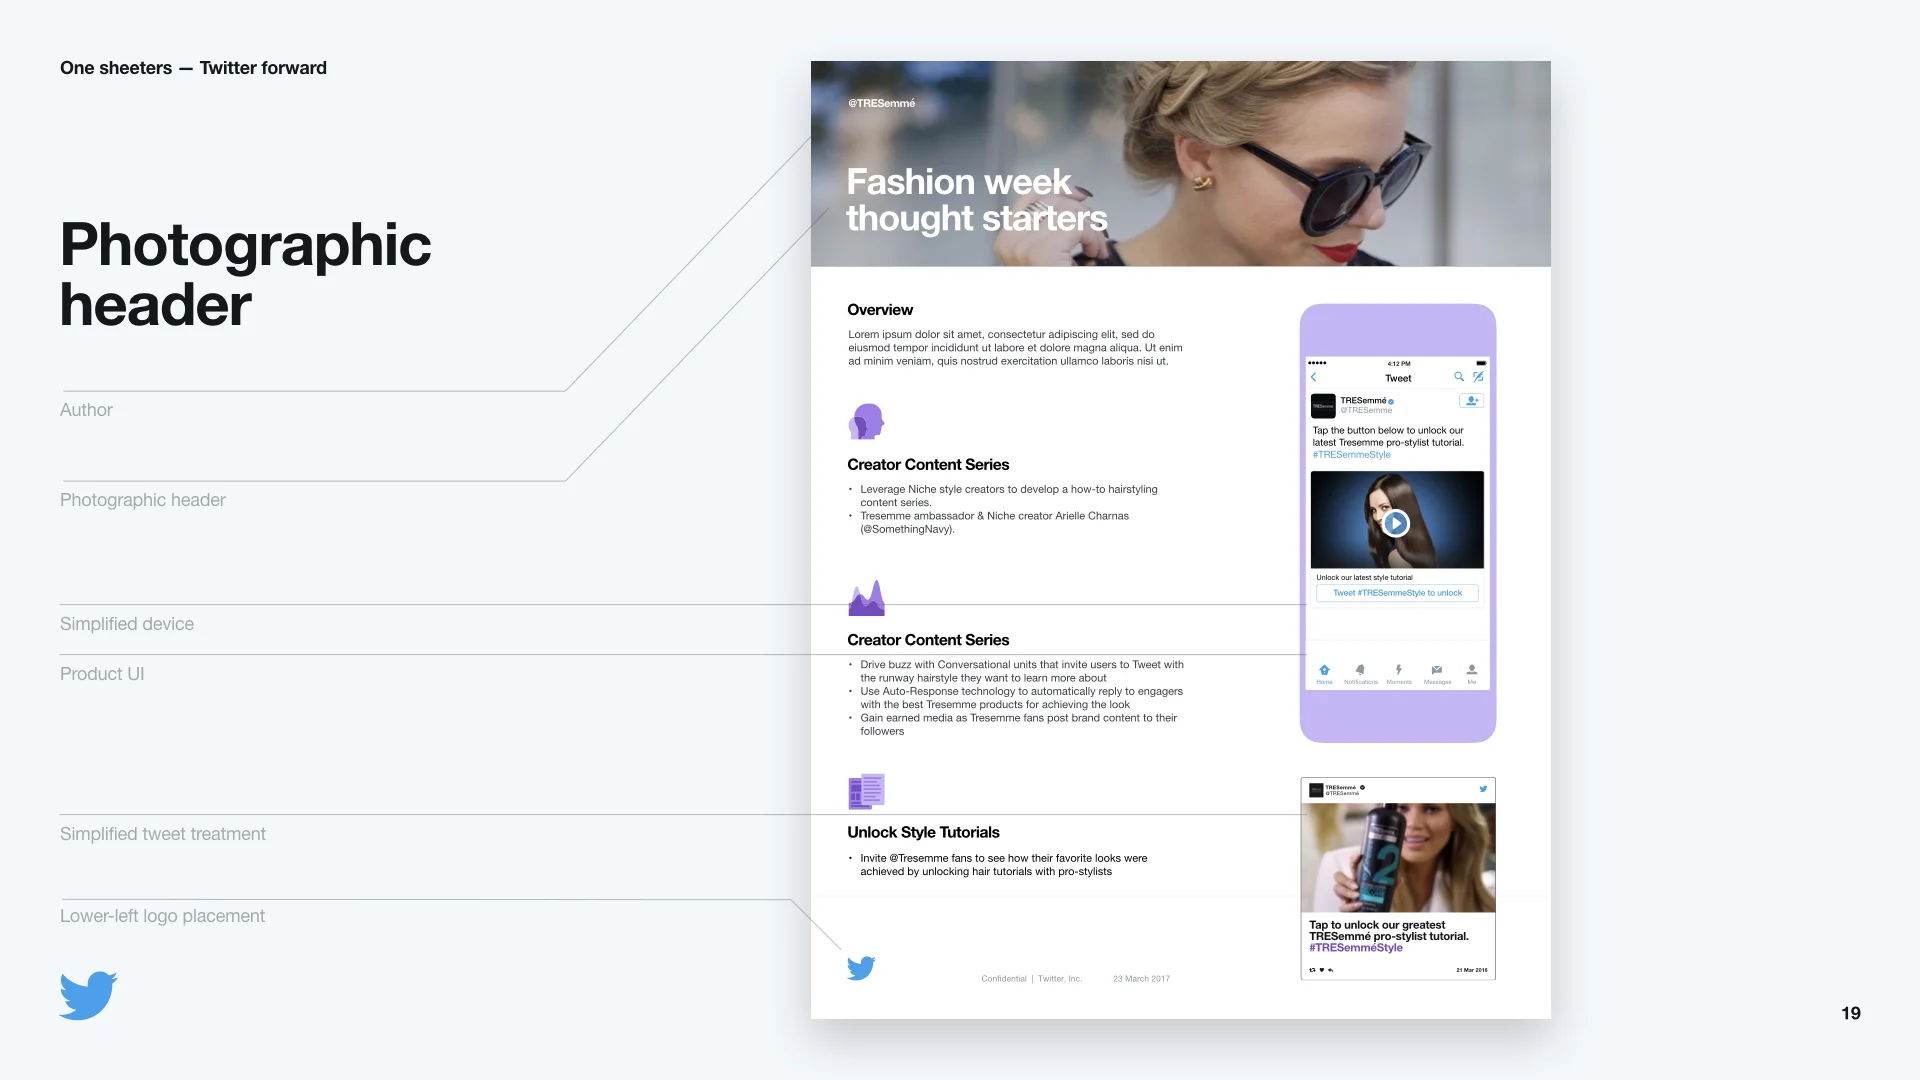Click the search magnifier in phone mockup
The image size is (1920, 1080).
click(x=1459, y=377)
